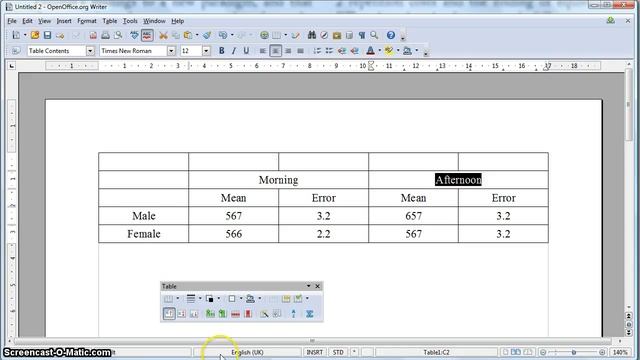
Task: Click Merge Cells icon in Table toolbar
Action: pos(273,299)
